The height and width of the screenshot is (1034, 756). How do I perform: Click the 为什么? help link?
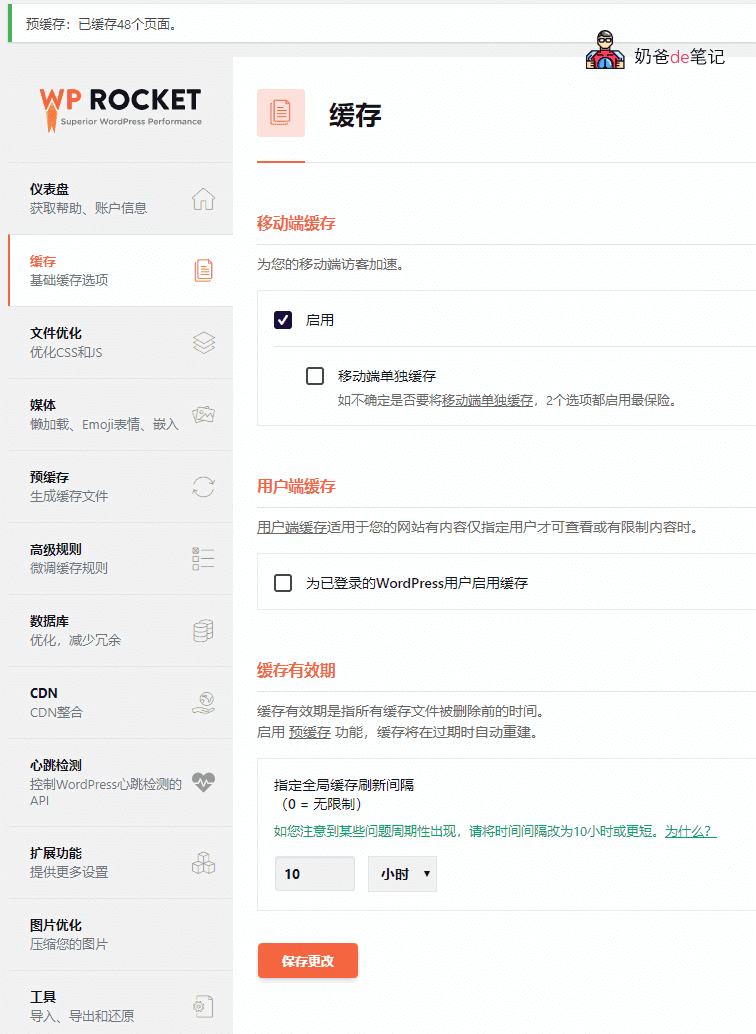click(691, 831)
